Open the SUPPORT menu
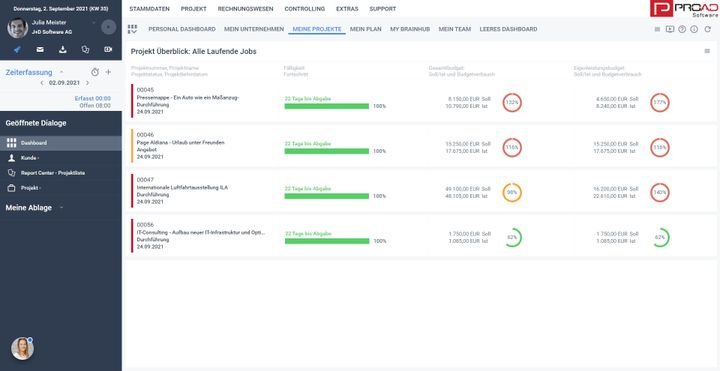The height and width of the screenshot is (371, 720). [382, 9]
